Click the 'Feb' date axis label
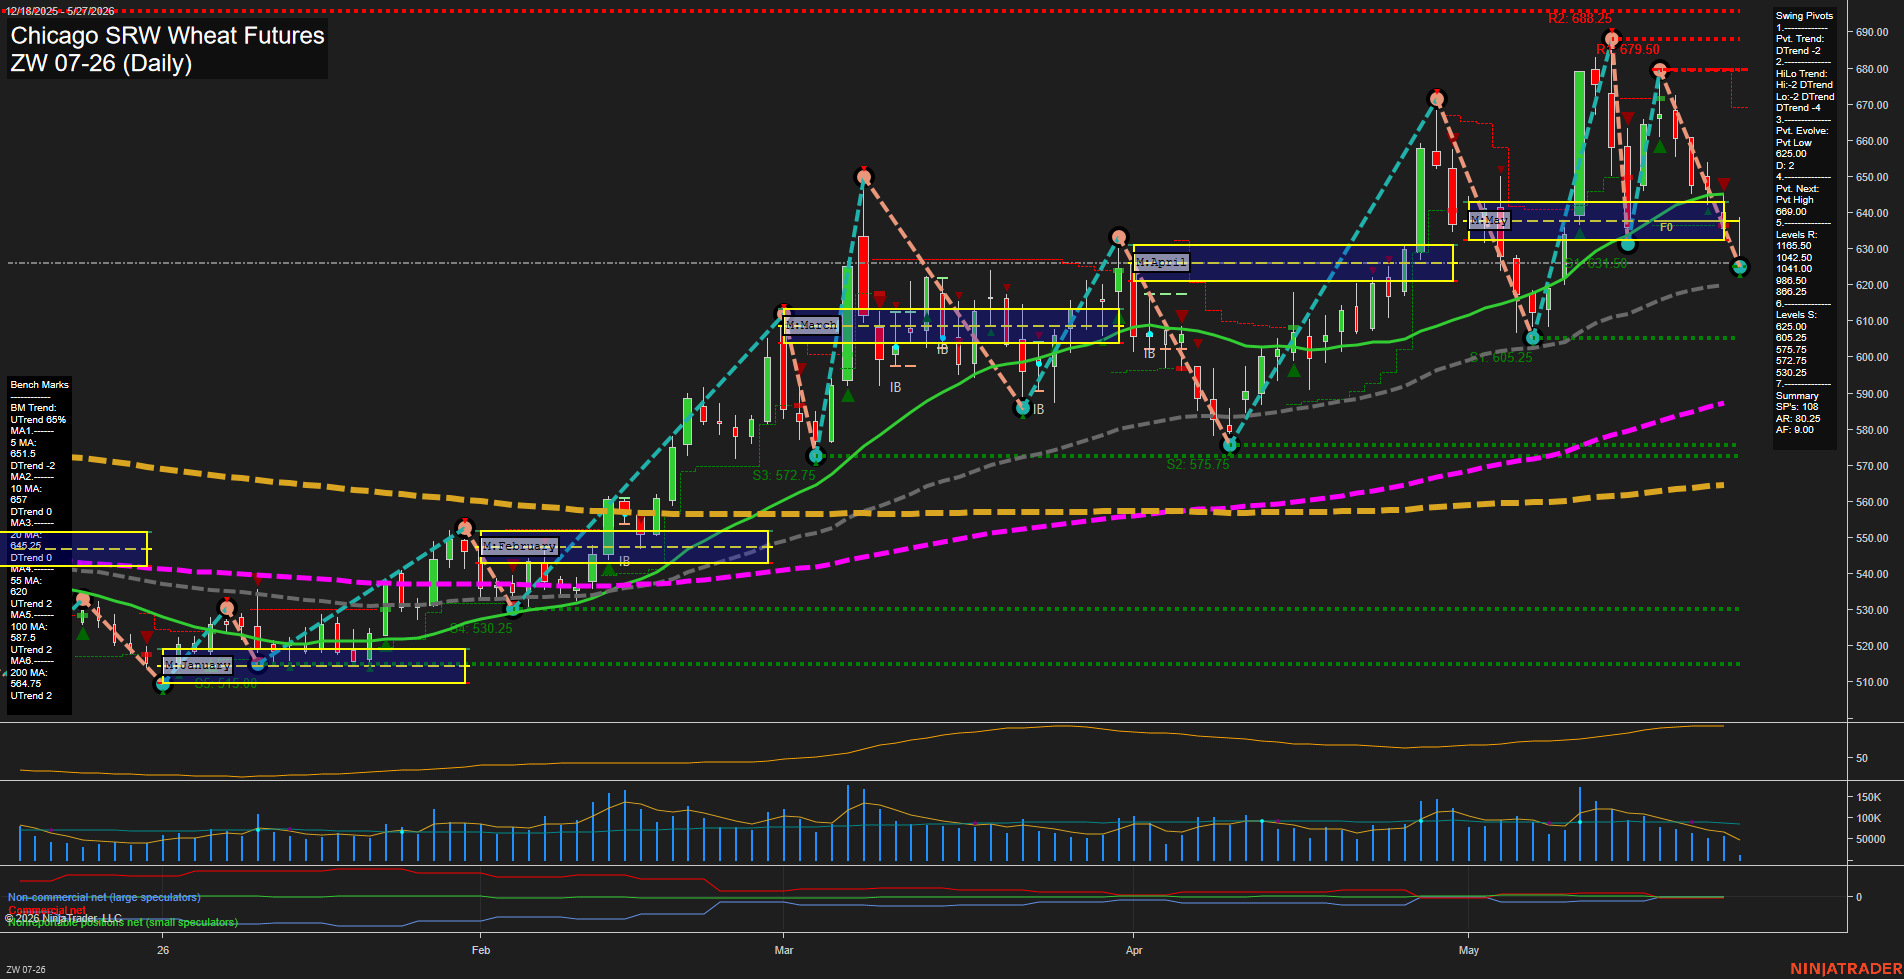The width and height of the screenshot is (1904, 979). [x=481, y=950]
